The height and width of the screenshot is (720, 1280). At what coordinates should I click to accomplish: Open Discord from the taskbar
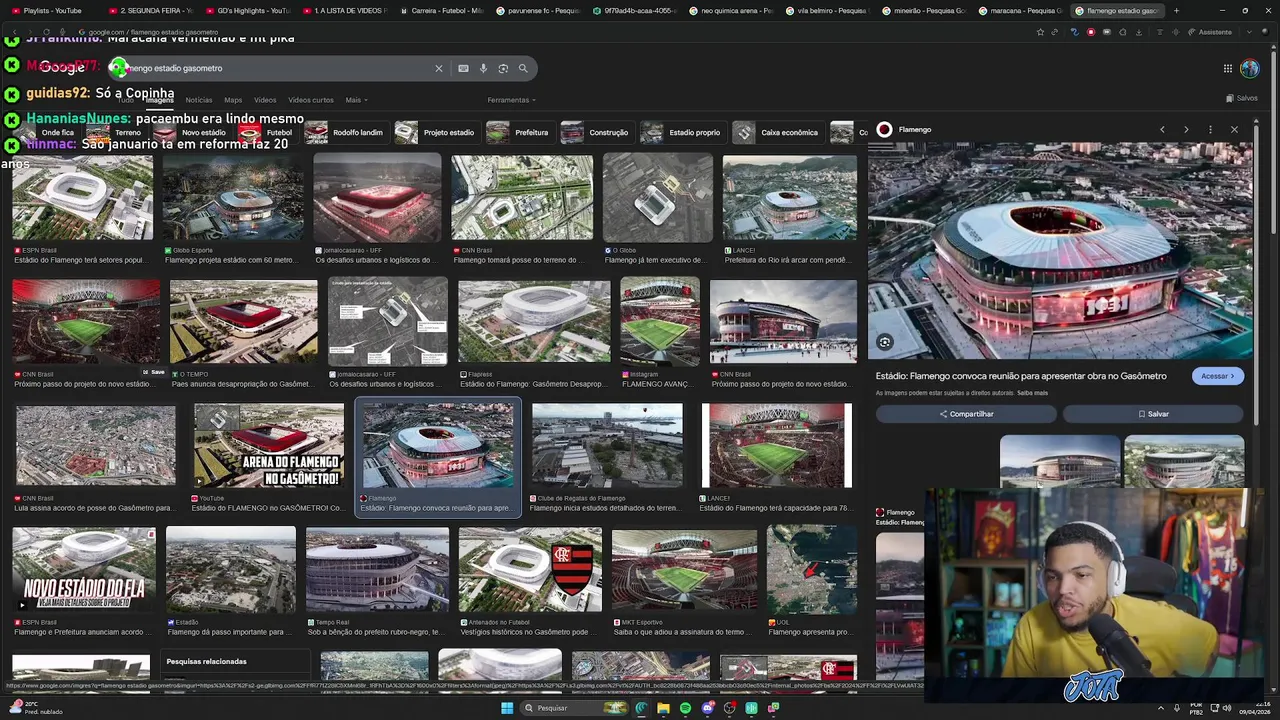[x=707, y=708]
